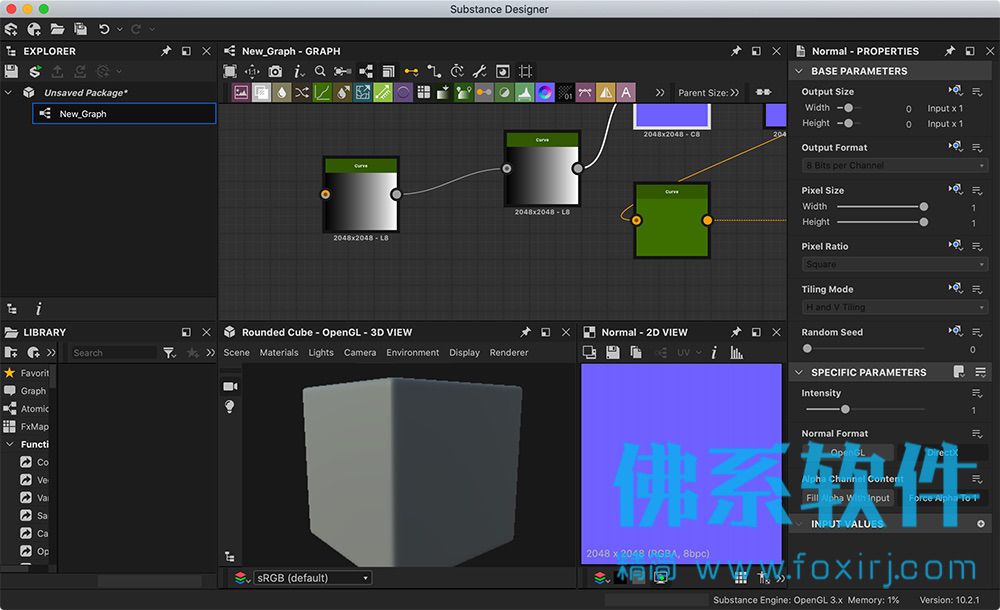Create a new Substance package
The width and height of the screenshot is (1000, 610).
pos(11,29)
